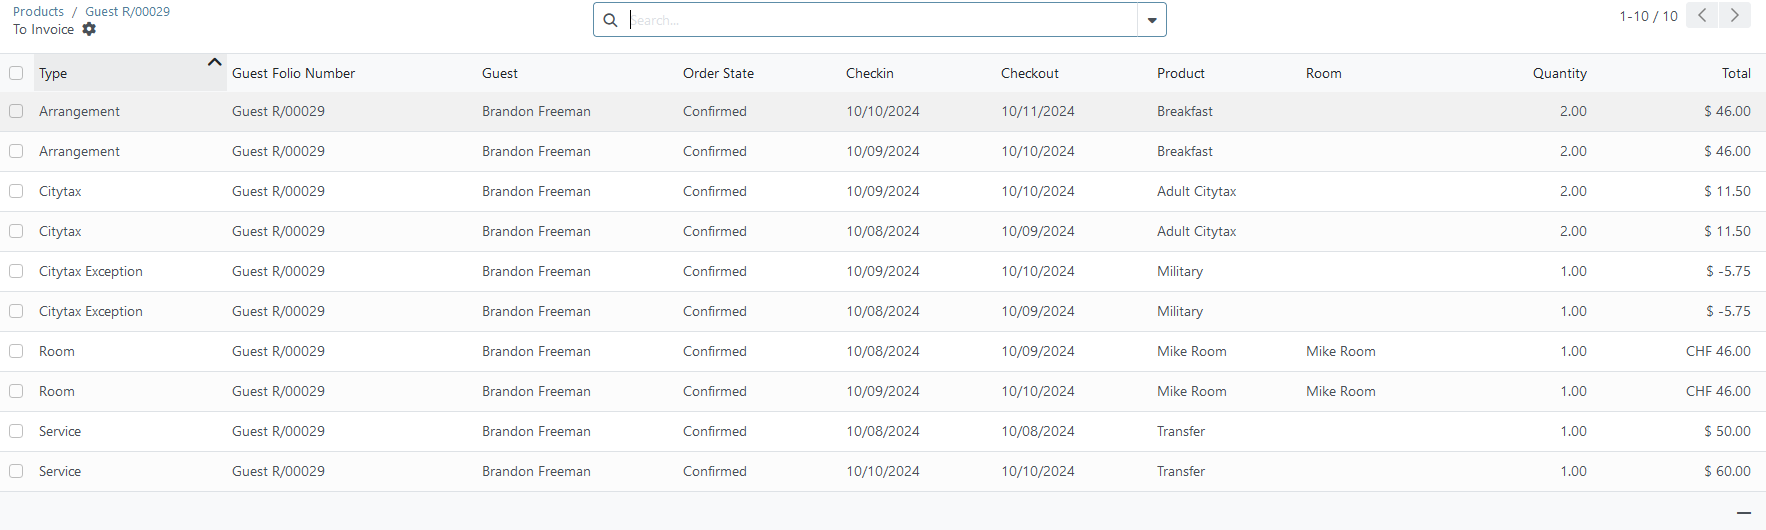Image resolution: width=1766 pixels, height=530 pixels.
Task: Click the magnifying glass search icon
Action: [610, 20]
